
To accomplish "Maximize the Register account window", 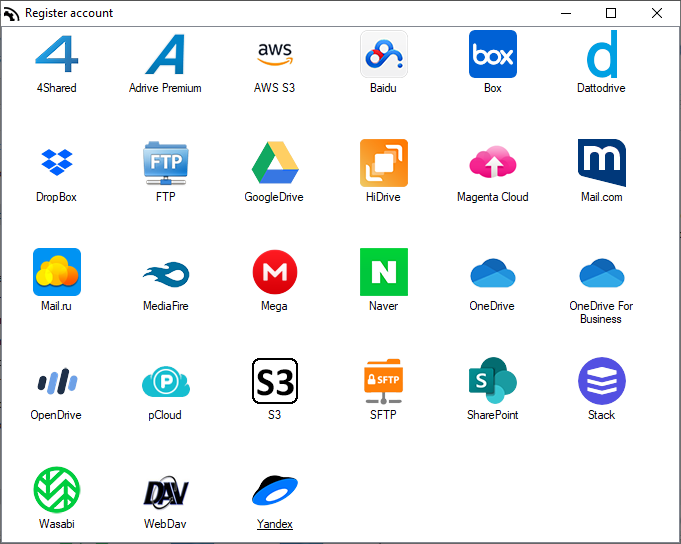I will pyautogui.click(x=611, y=13).
